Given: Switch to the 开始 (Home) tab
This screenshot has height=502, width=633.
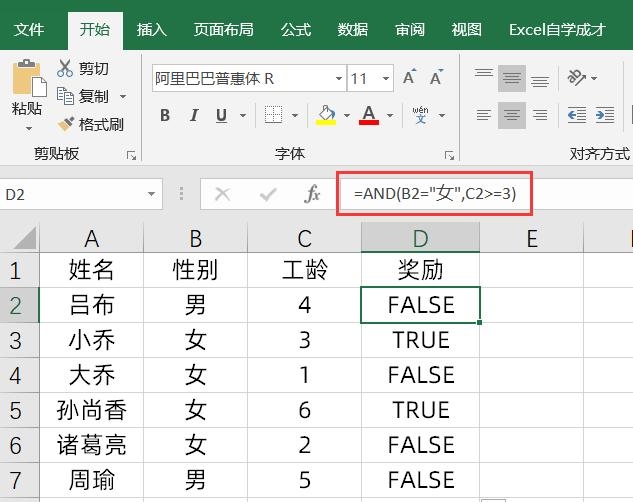Looking at the screenshot, I should tap(95, 29).
